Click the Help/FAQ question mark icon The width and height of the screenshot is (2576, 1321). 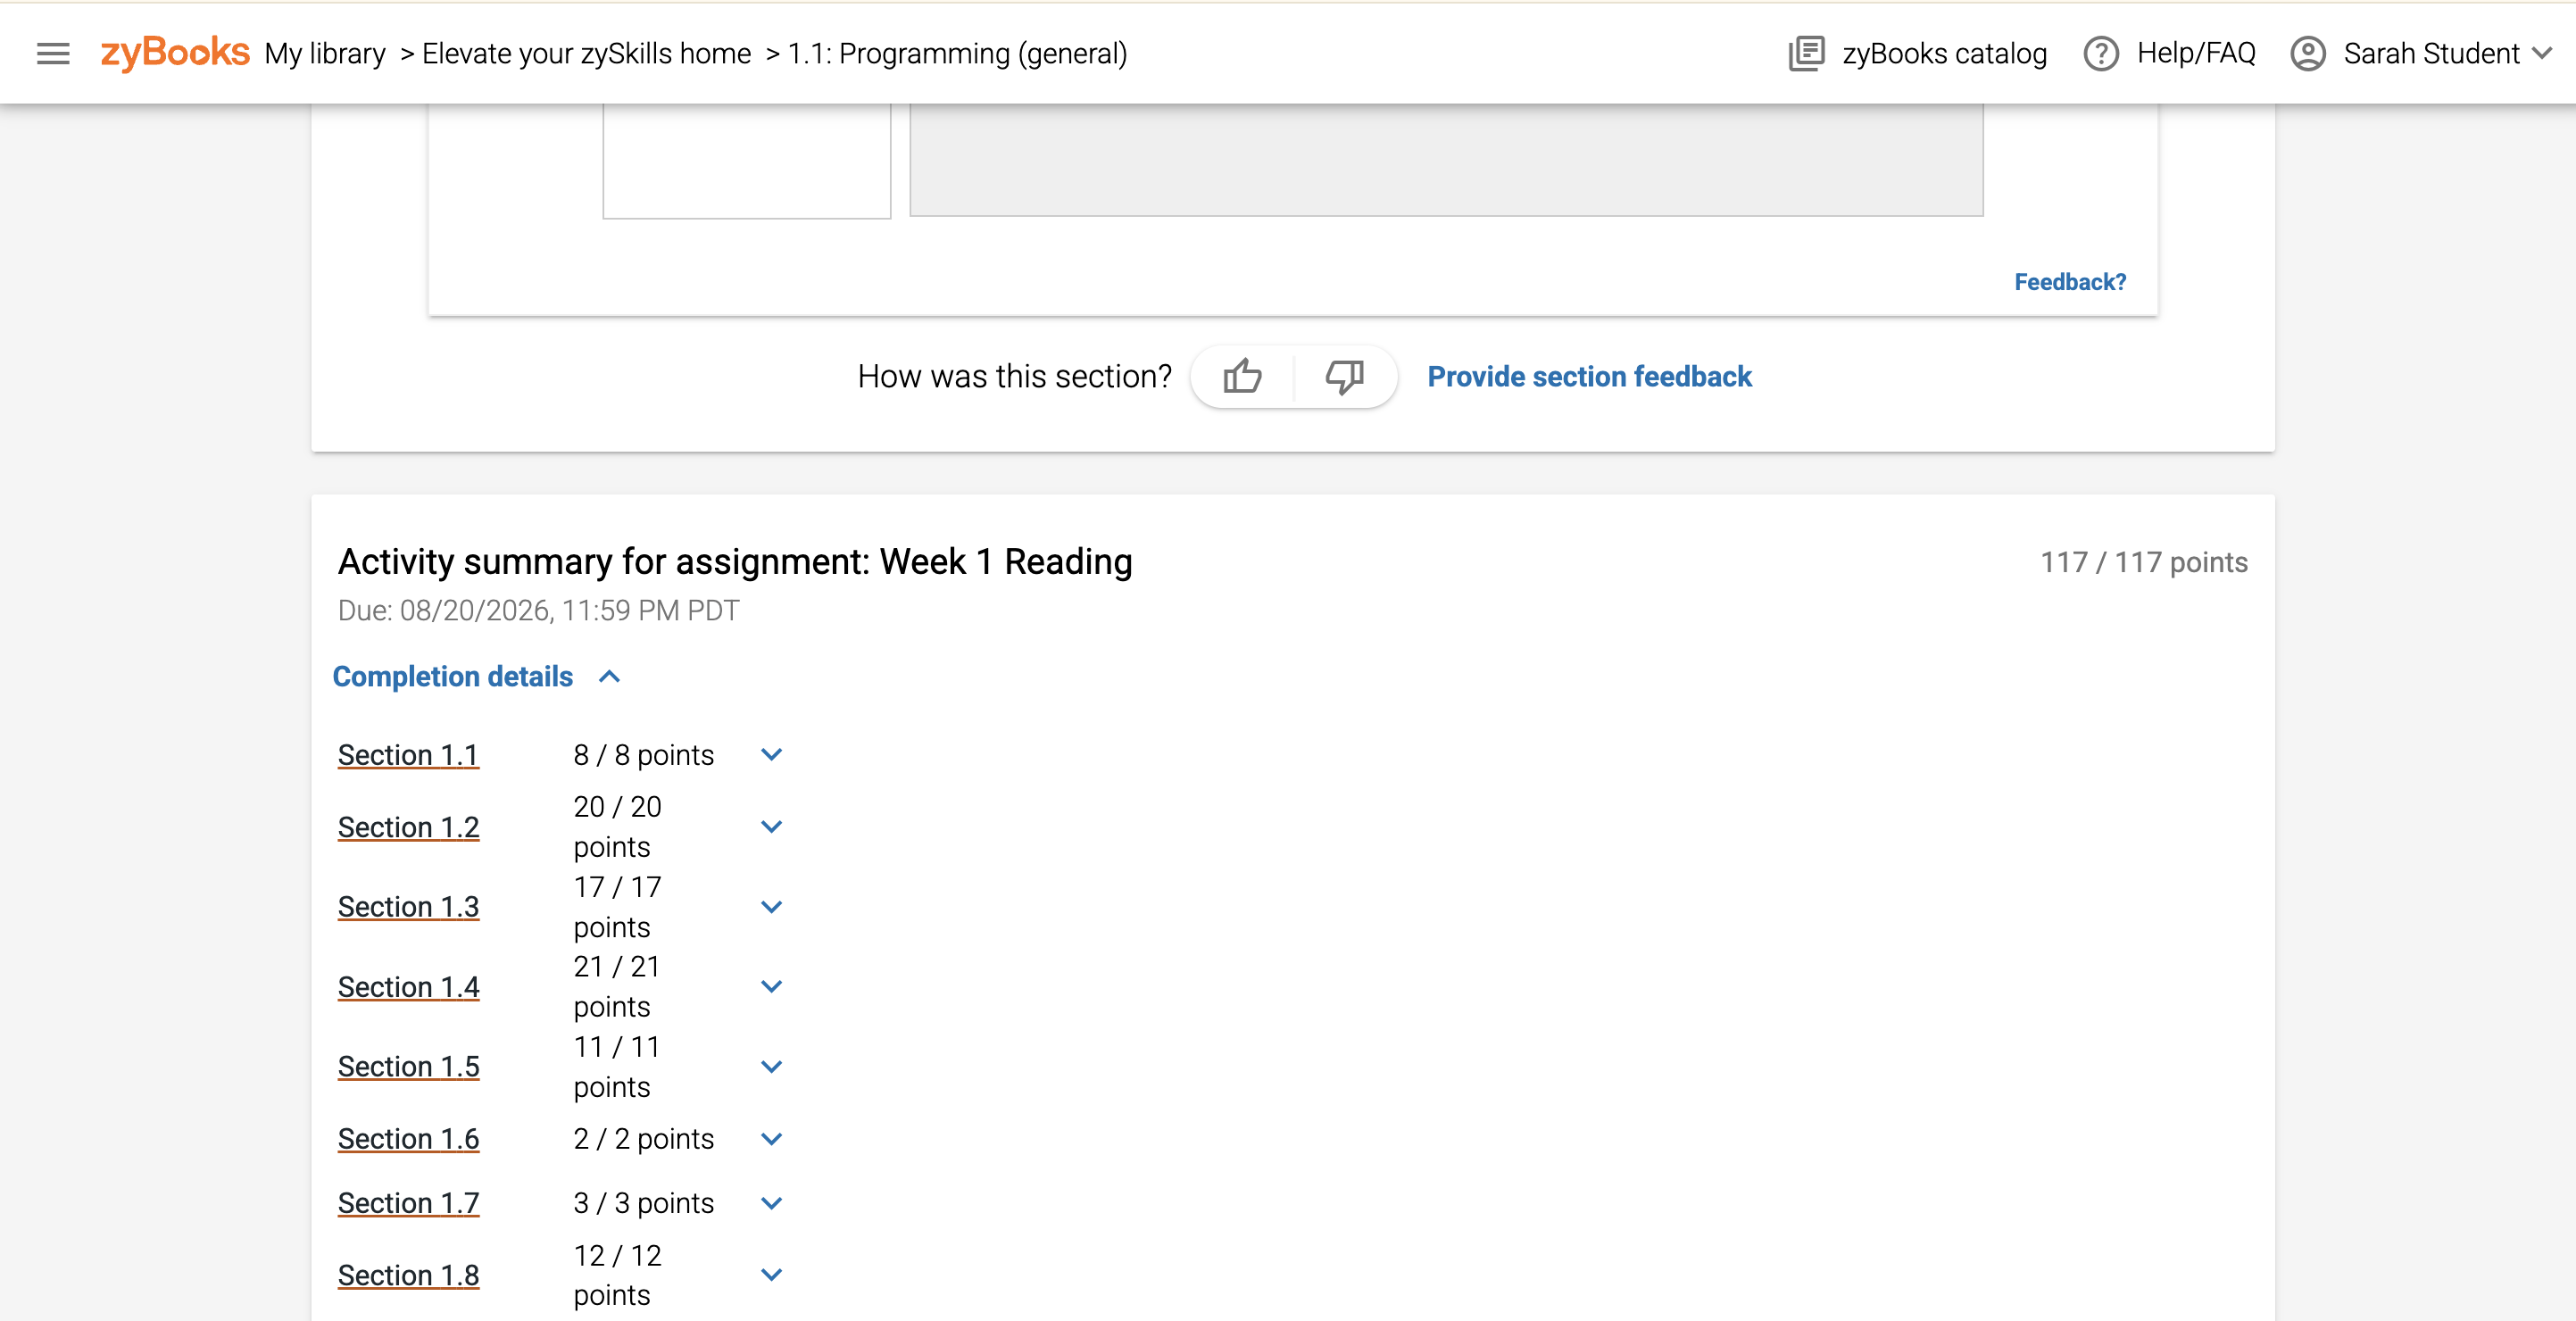click(2100, 53)
